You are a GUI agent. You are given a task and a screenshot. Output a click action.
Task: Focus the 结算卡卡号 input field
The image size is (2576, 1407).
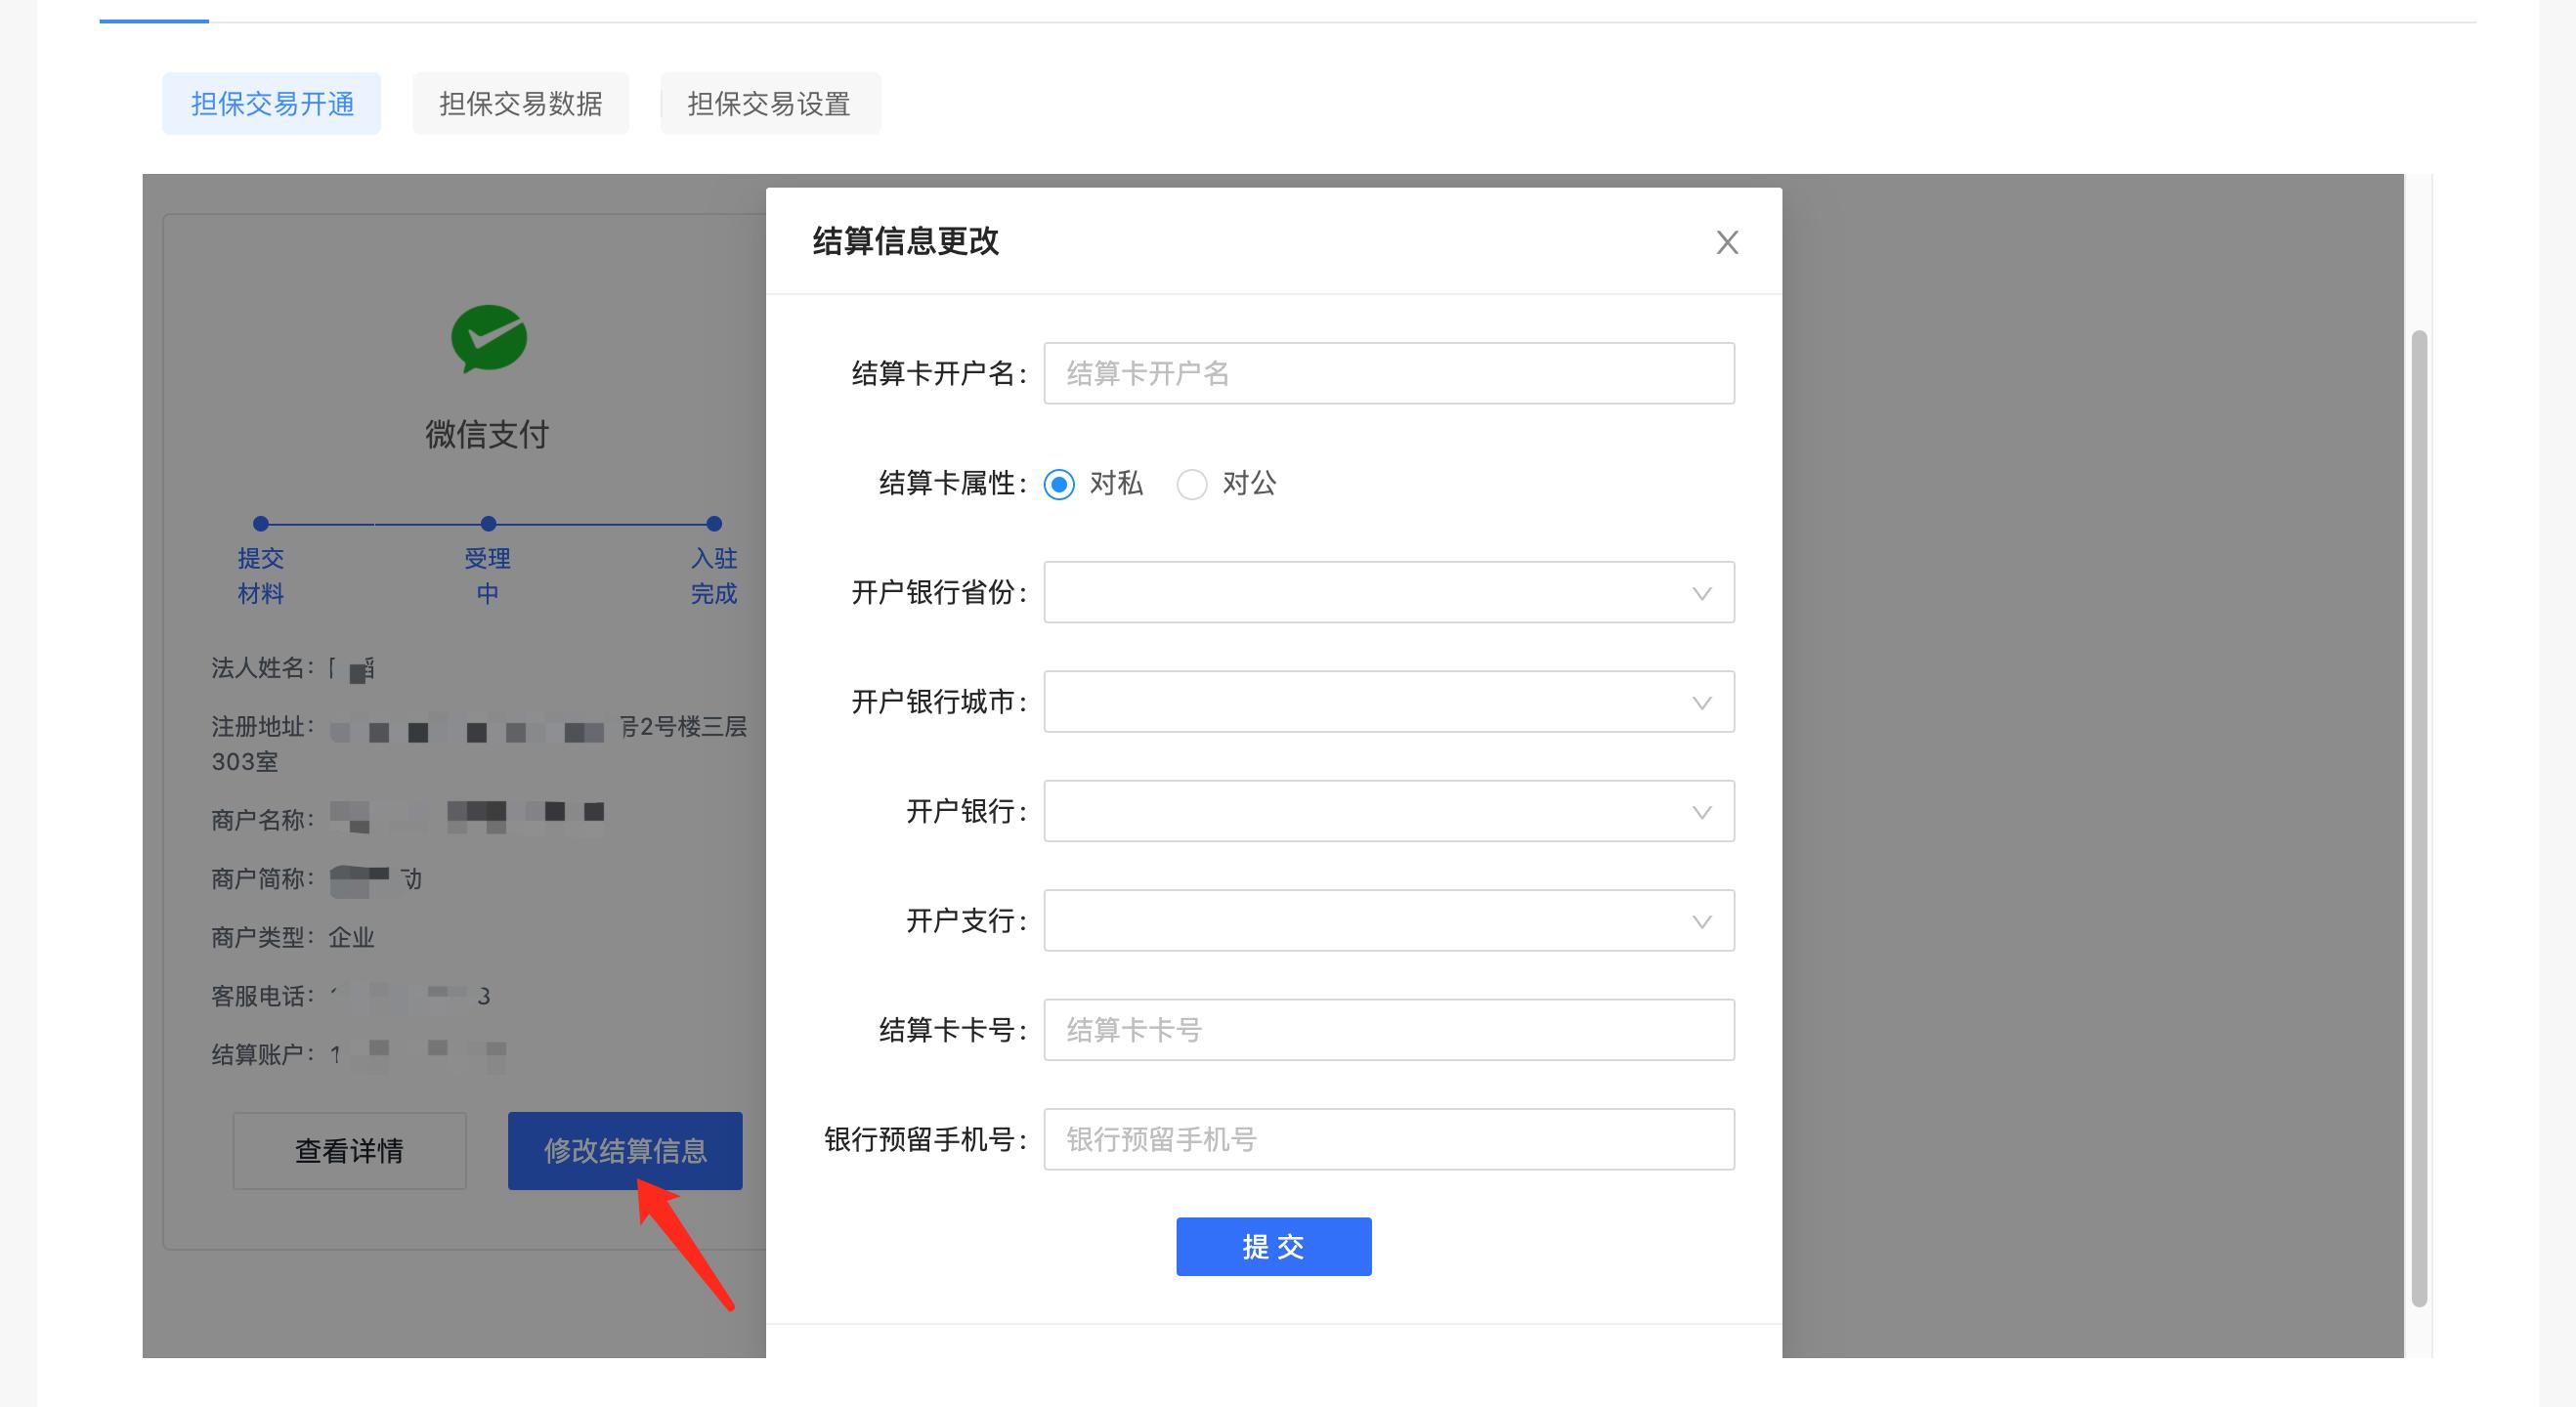[1389, 1029]
